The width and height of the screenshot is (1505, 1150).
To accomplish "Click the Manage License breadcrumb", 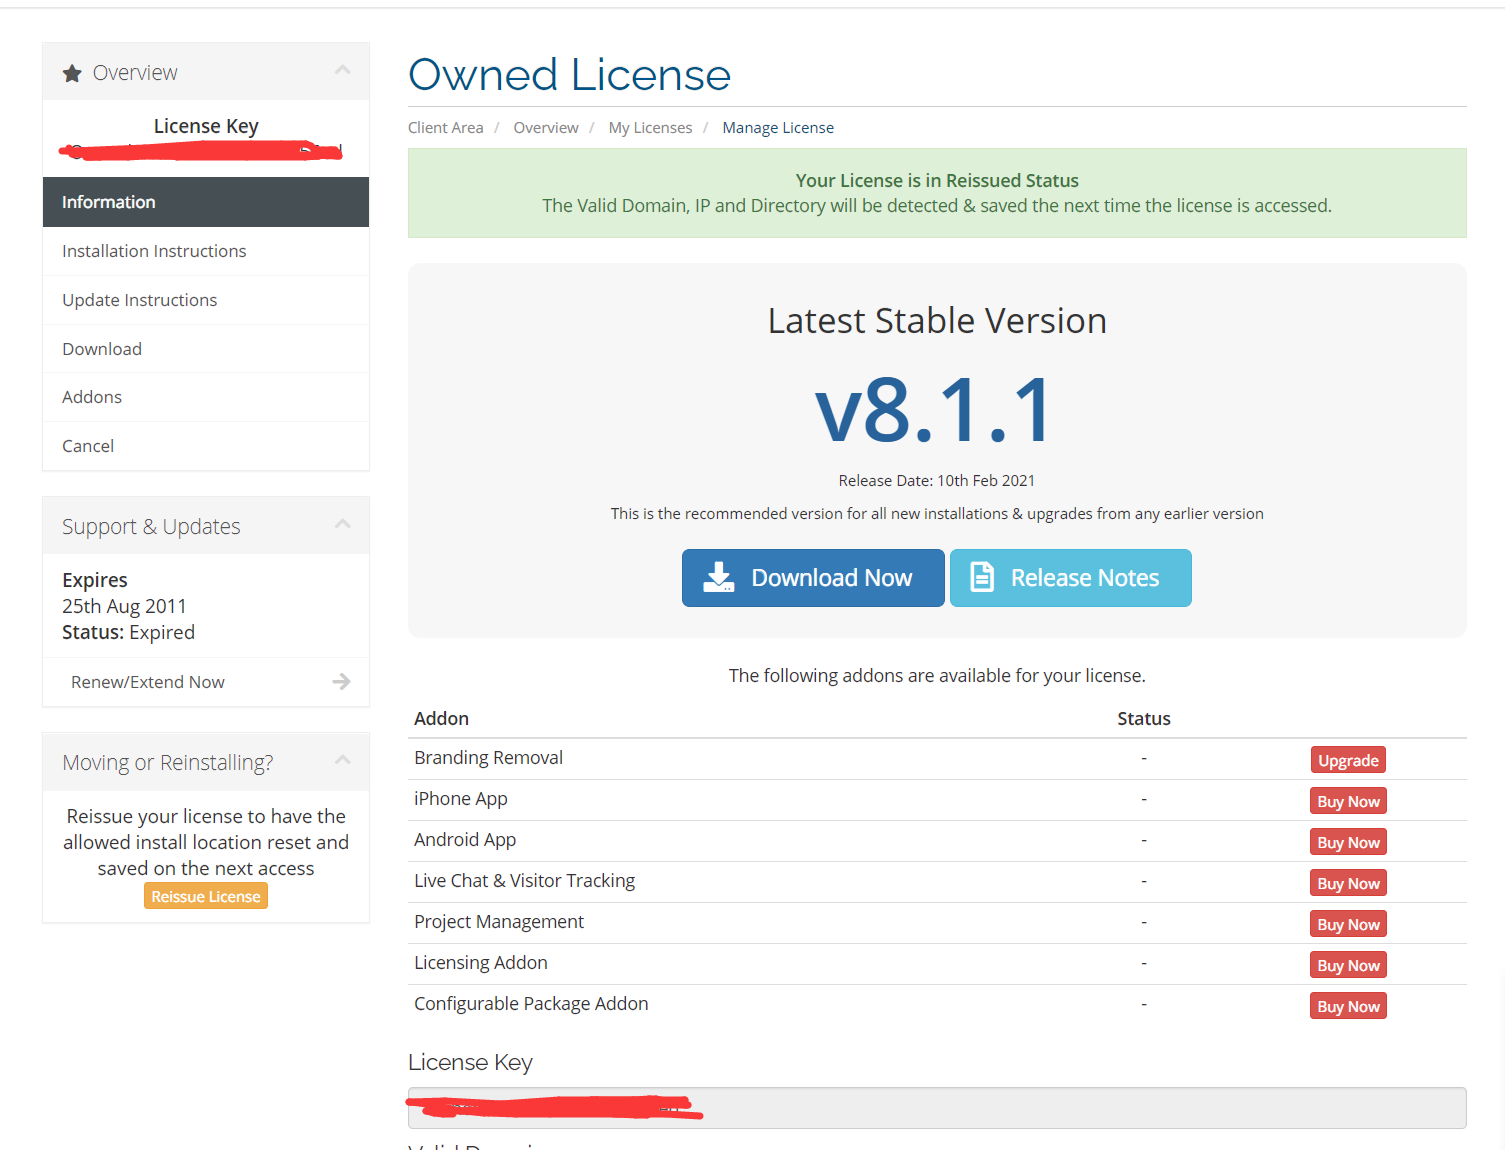I will pyautogui.click(x=778, y=128).
